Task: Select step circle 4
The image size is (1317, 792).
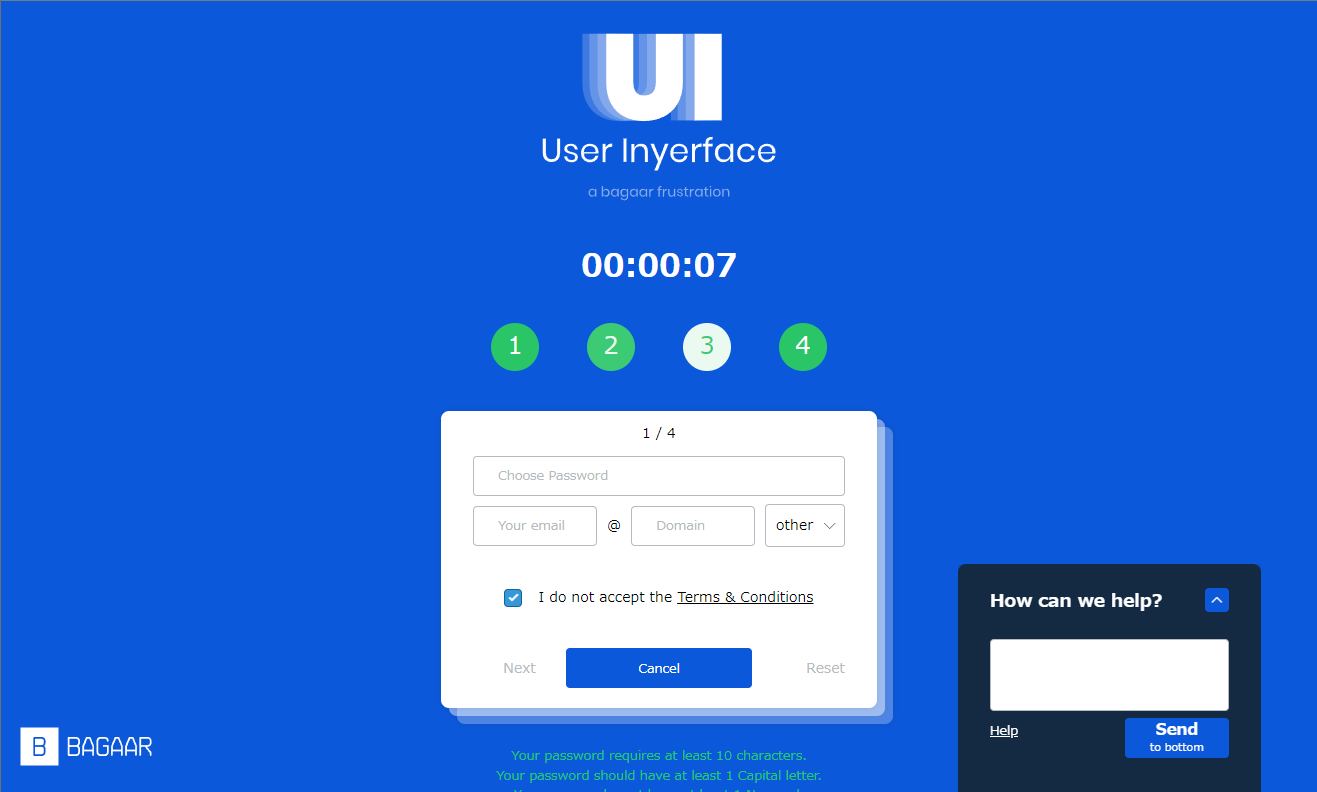Action: point(803,347)
